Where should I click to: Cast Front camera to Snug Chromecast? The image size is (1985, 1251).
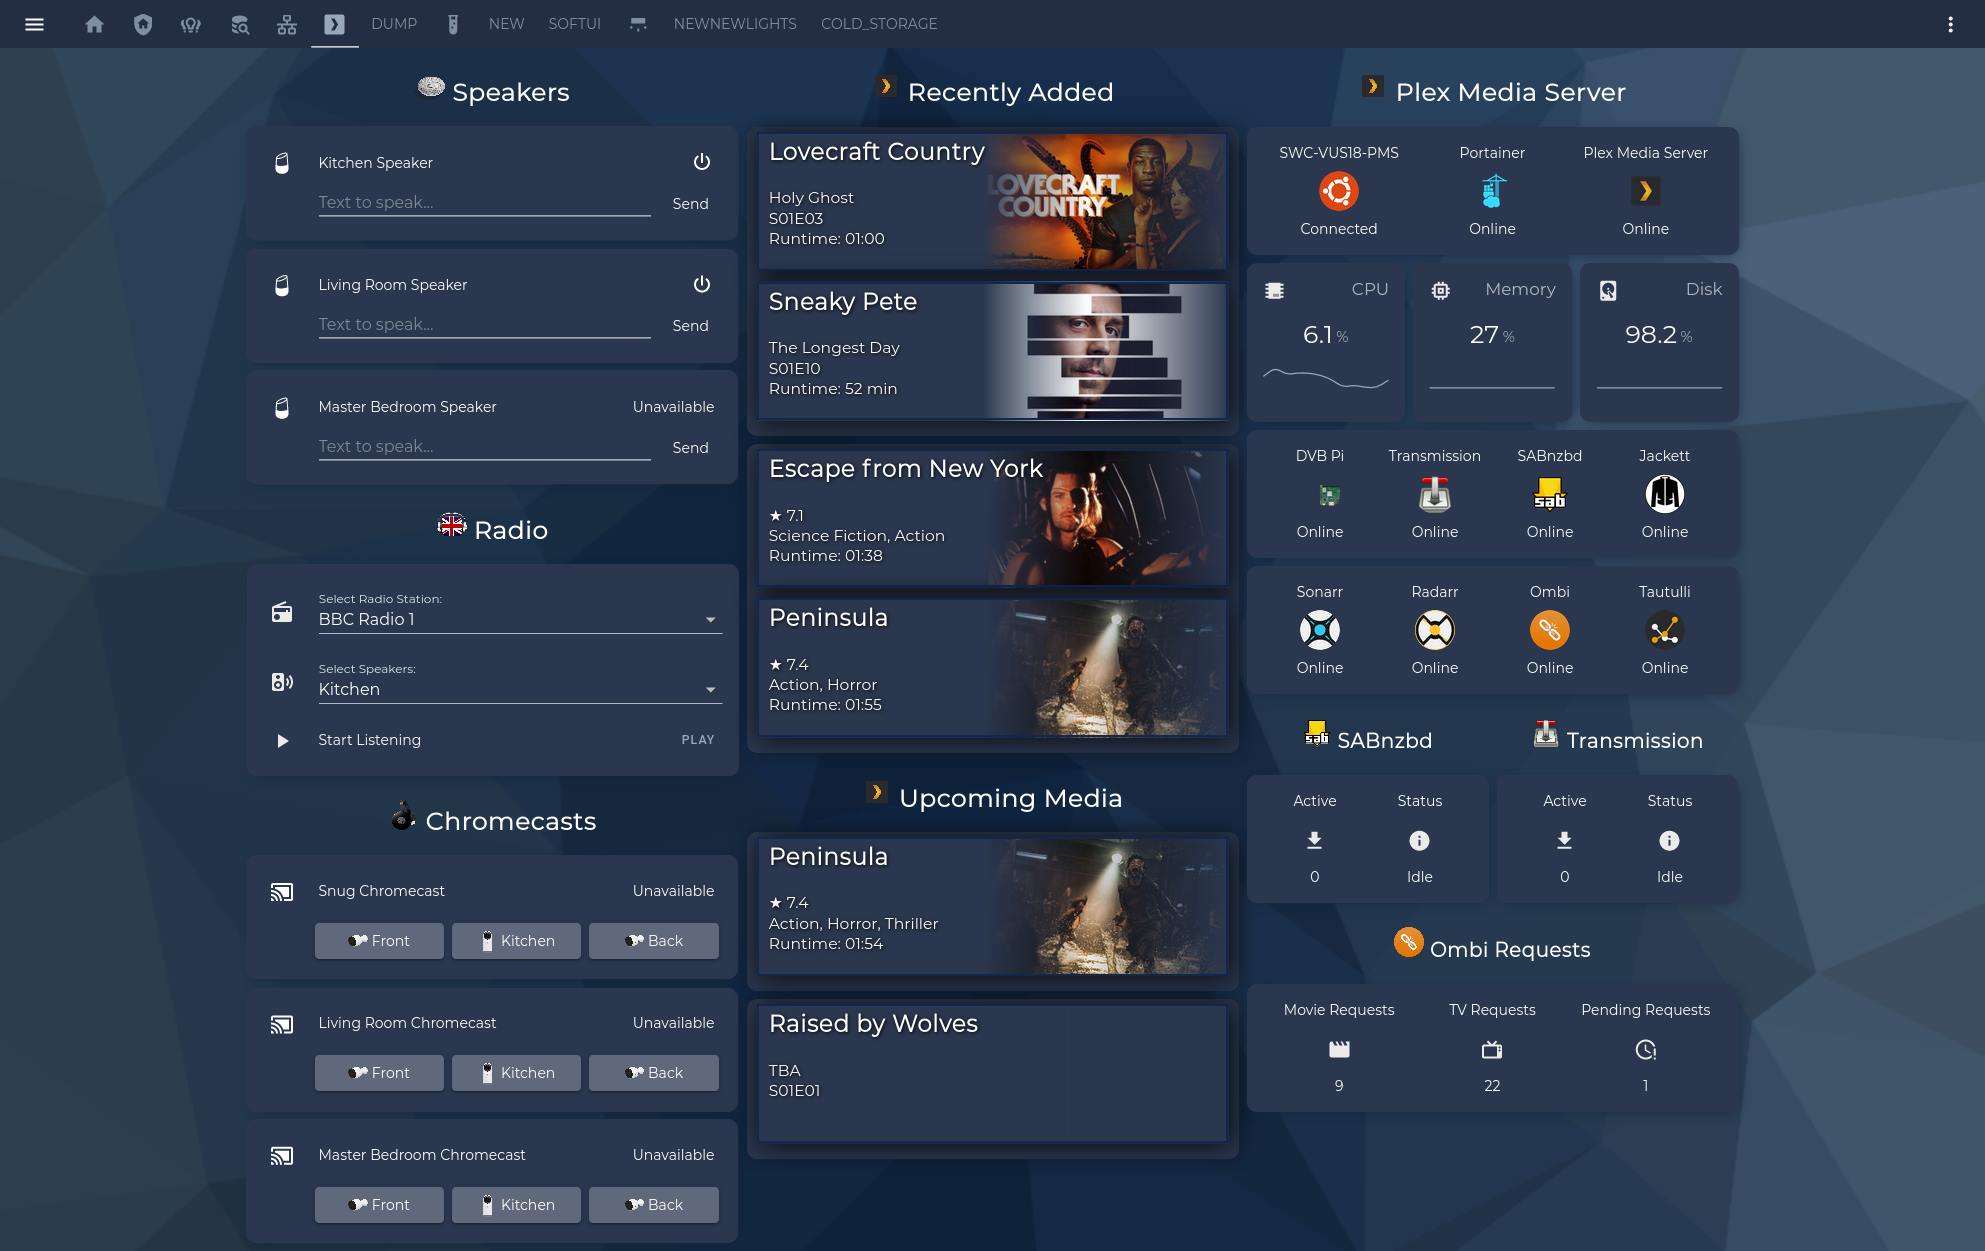pyautogui.click(x=379, y=941)
